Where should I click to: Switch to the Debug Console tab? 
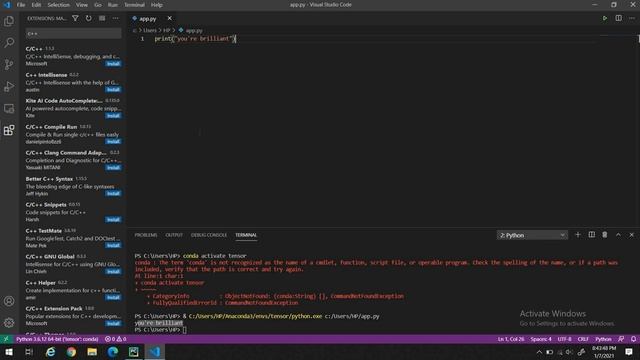pyautogui.click(x=209, y=235)
